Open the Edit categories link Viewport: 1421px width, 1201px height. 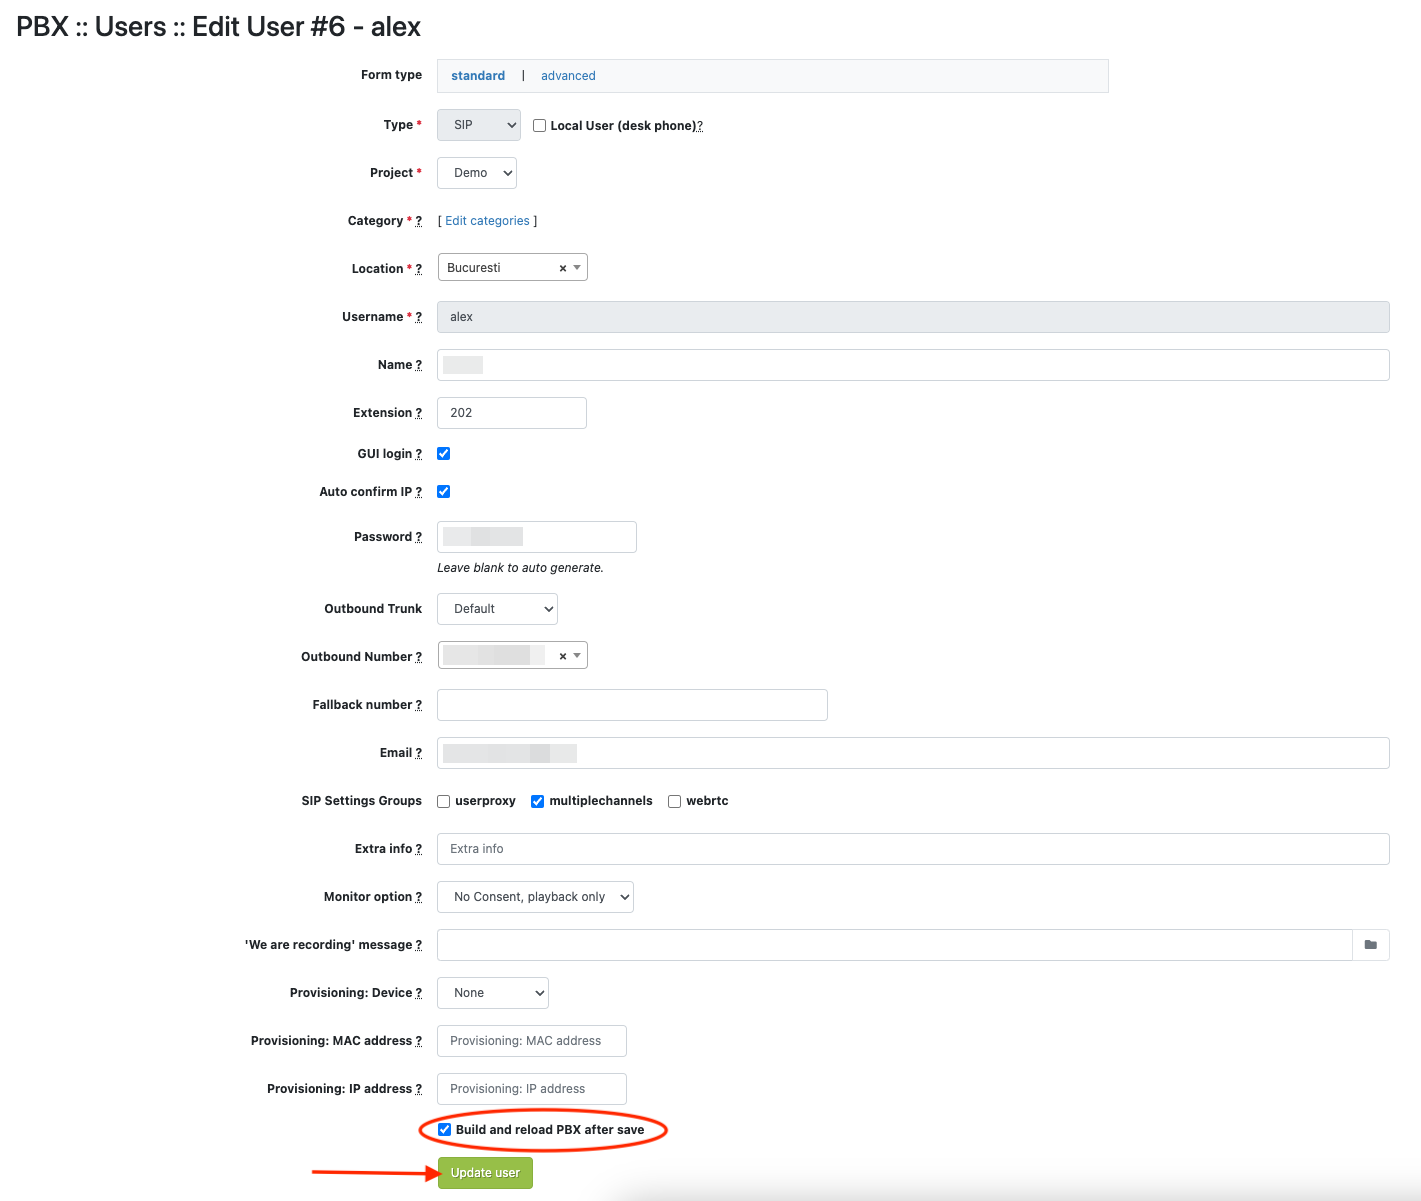coord(487,221)
